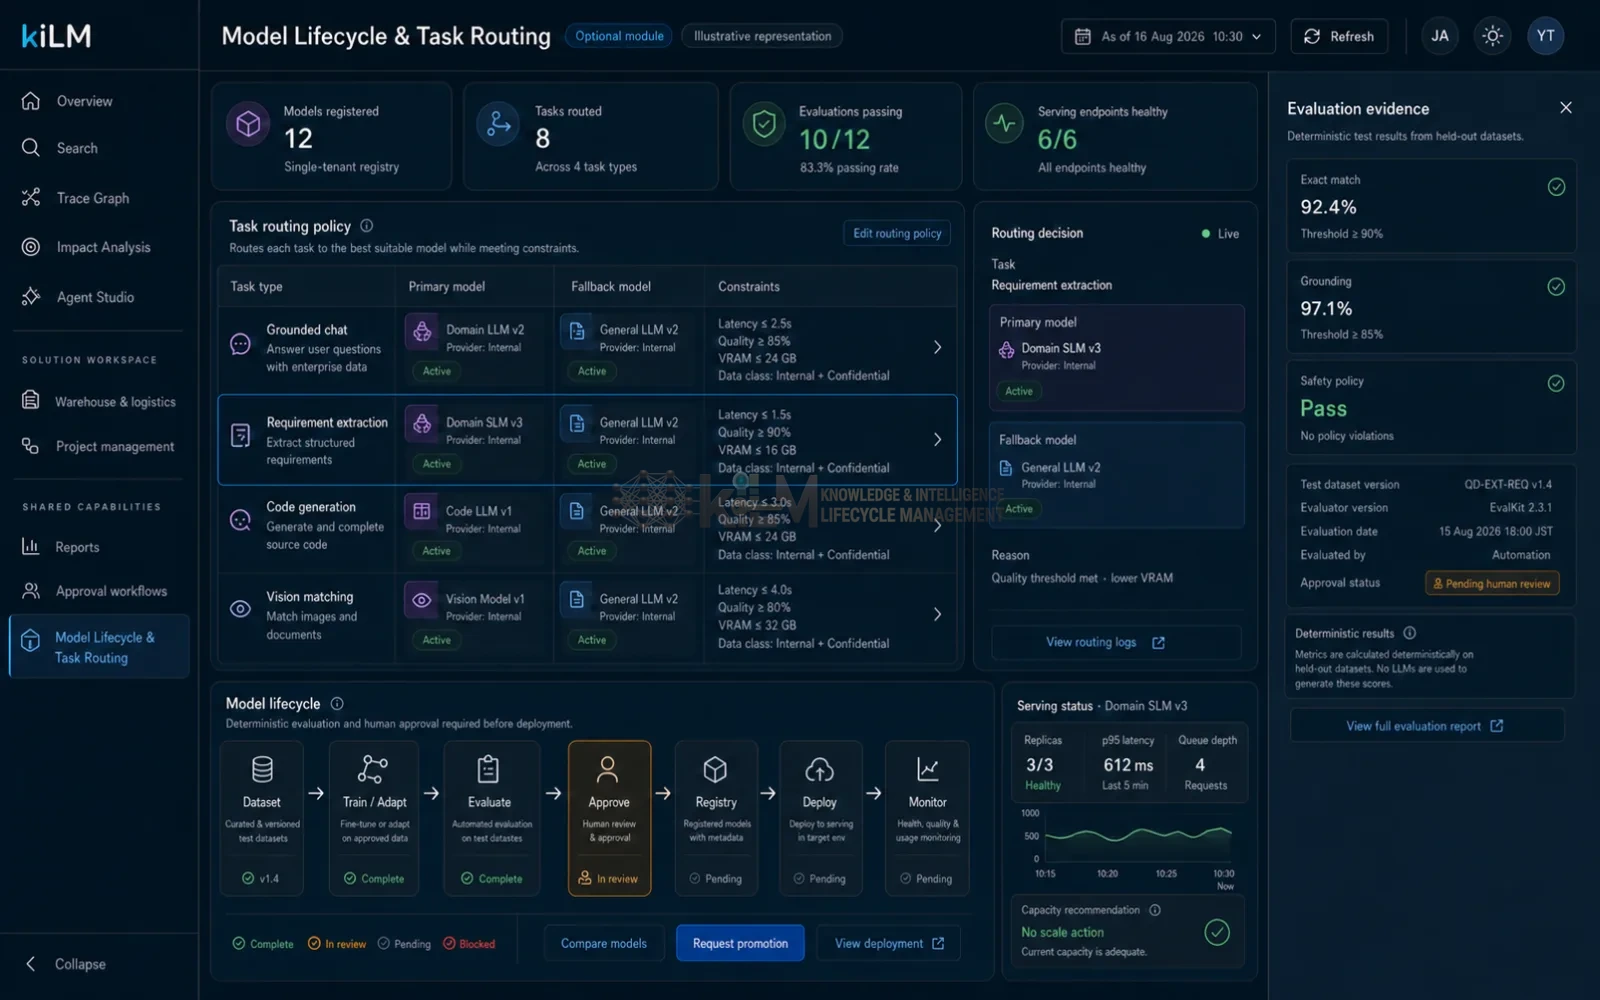Image resolution: width=1600 pixels, height=1000 pixels.
Task: Expand the Grounded chat row chevron
Action: point(937,347)
